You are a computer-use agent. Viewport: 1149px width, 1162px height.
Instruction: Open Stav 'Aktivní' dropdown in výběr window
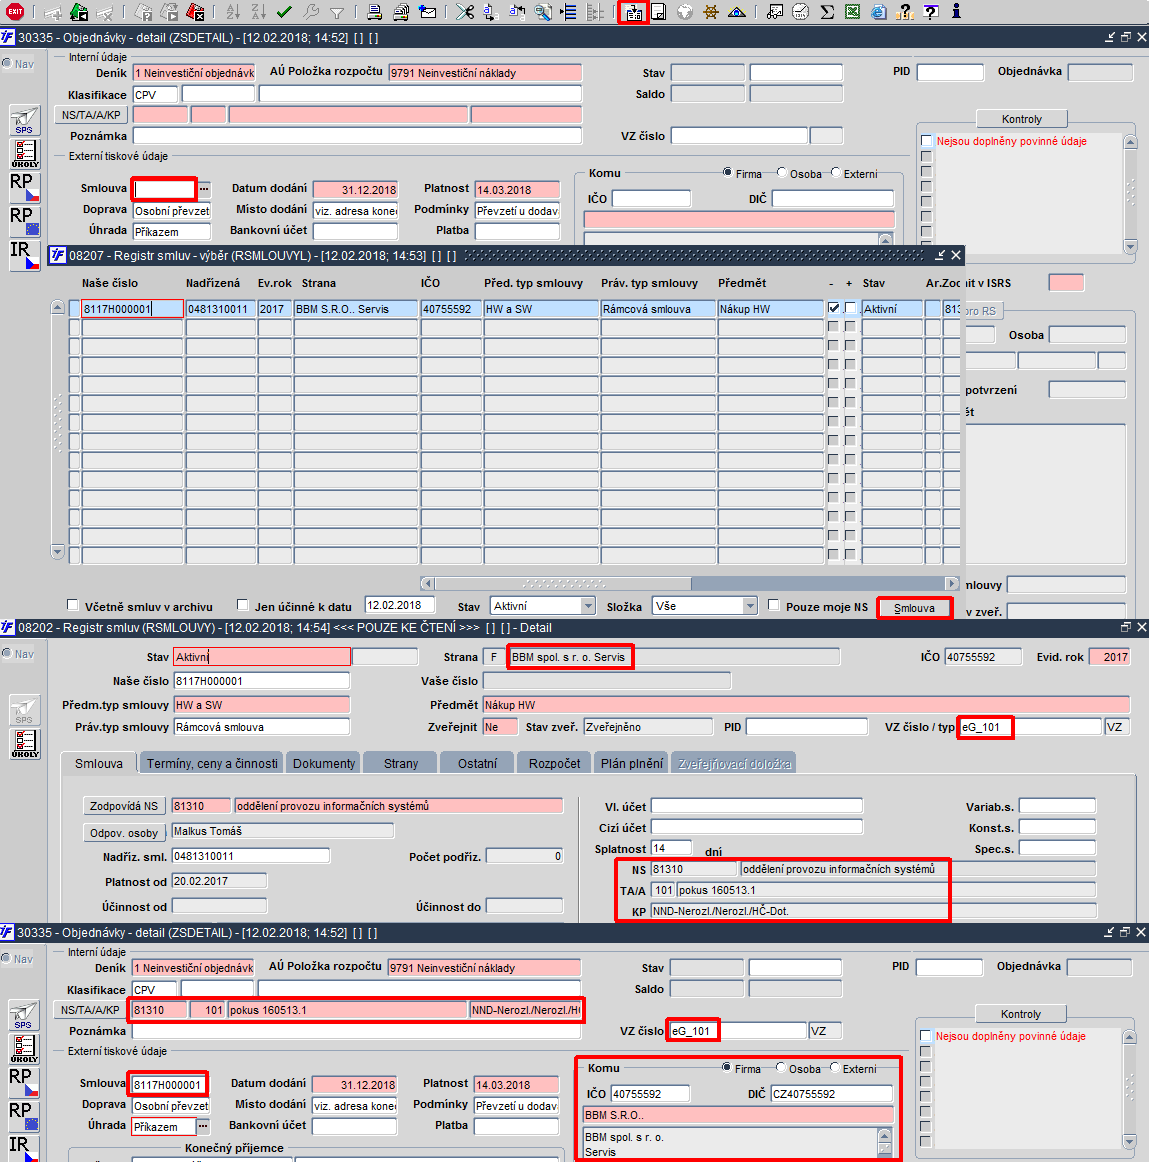coord(589,605)
